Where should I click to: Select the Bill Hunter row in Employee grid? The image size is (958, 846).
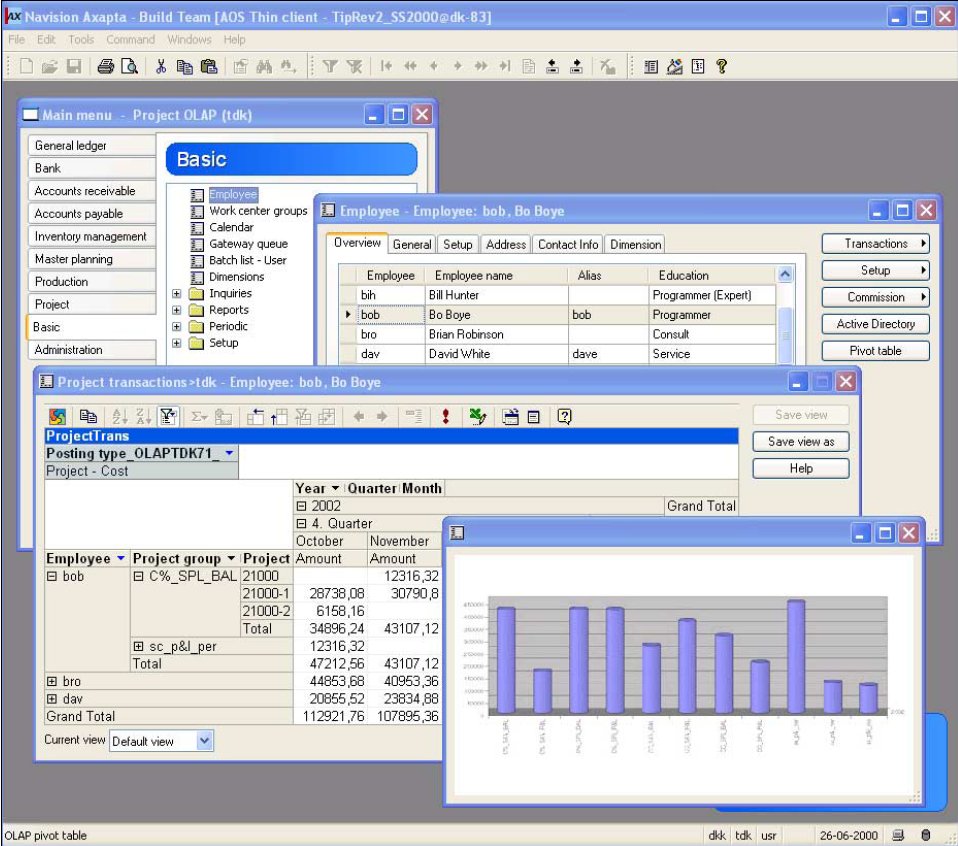(557, 295)
